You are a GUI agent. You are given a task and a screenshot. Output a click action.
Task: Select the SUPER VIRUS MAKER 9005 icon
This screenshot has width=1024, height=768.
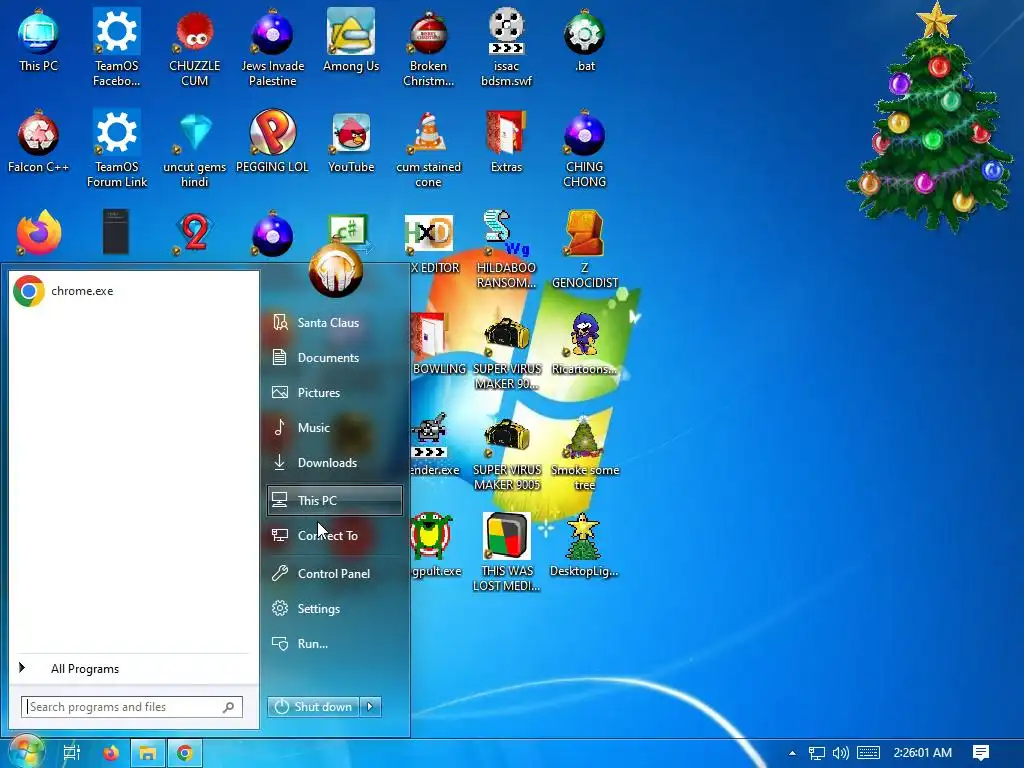pyautogui.click(x=507, y=452)
